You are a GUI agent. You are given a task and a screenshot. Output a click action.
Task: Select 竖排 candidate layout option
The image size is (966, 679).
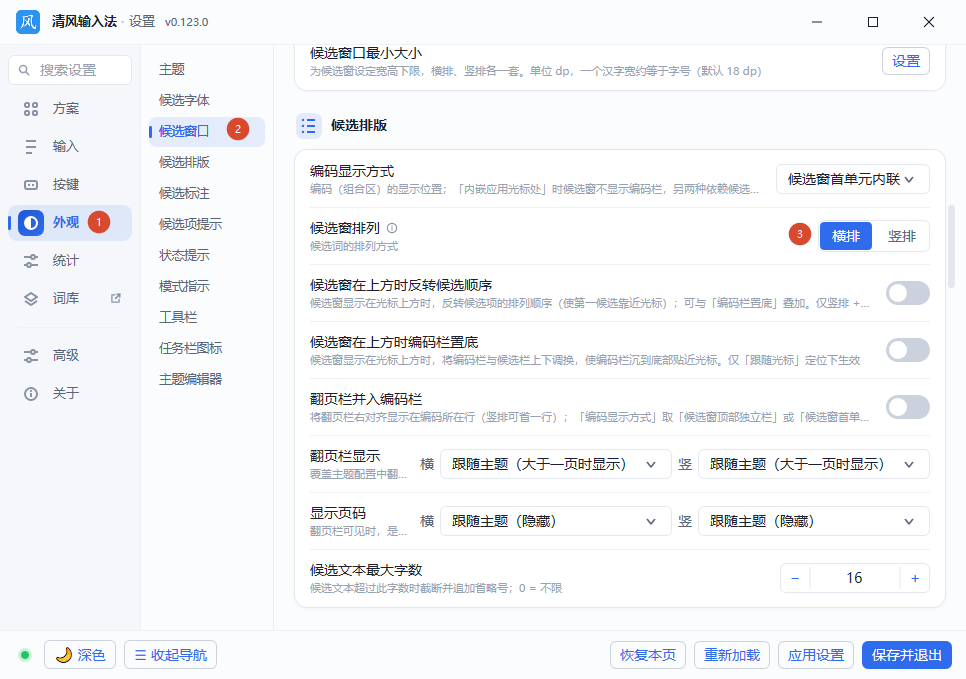tap(901, 236)
